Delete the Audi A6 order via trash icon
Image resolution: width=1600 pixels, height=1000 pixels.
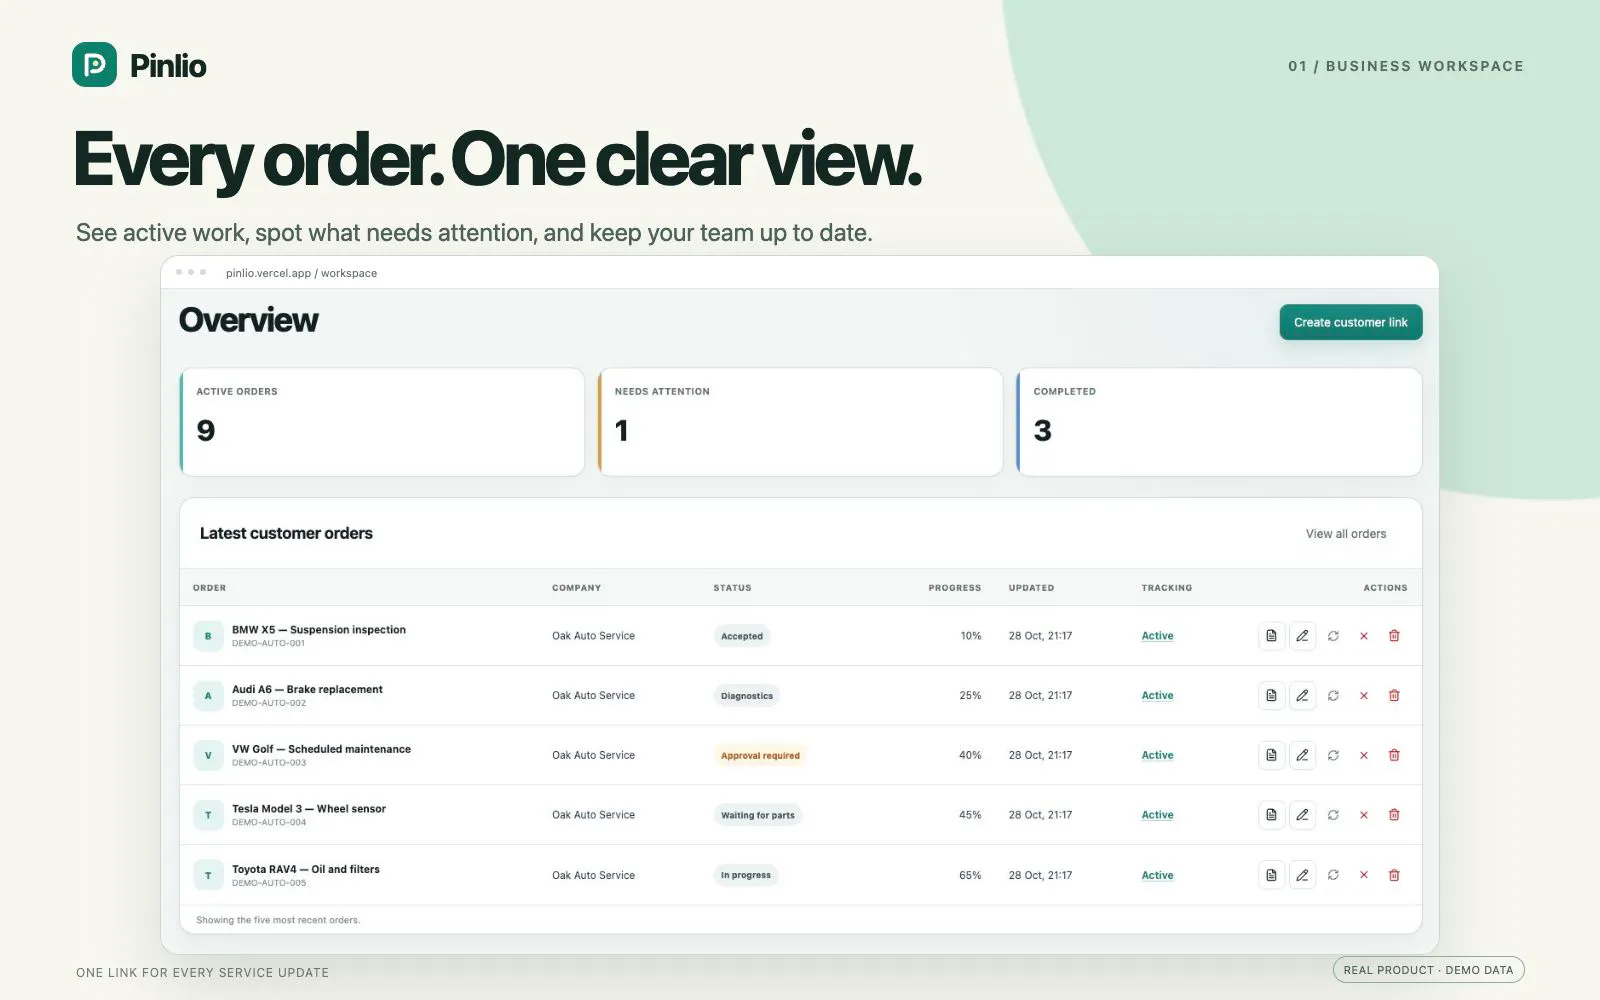pos(1394,696)
